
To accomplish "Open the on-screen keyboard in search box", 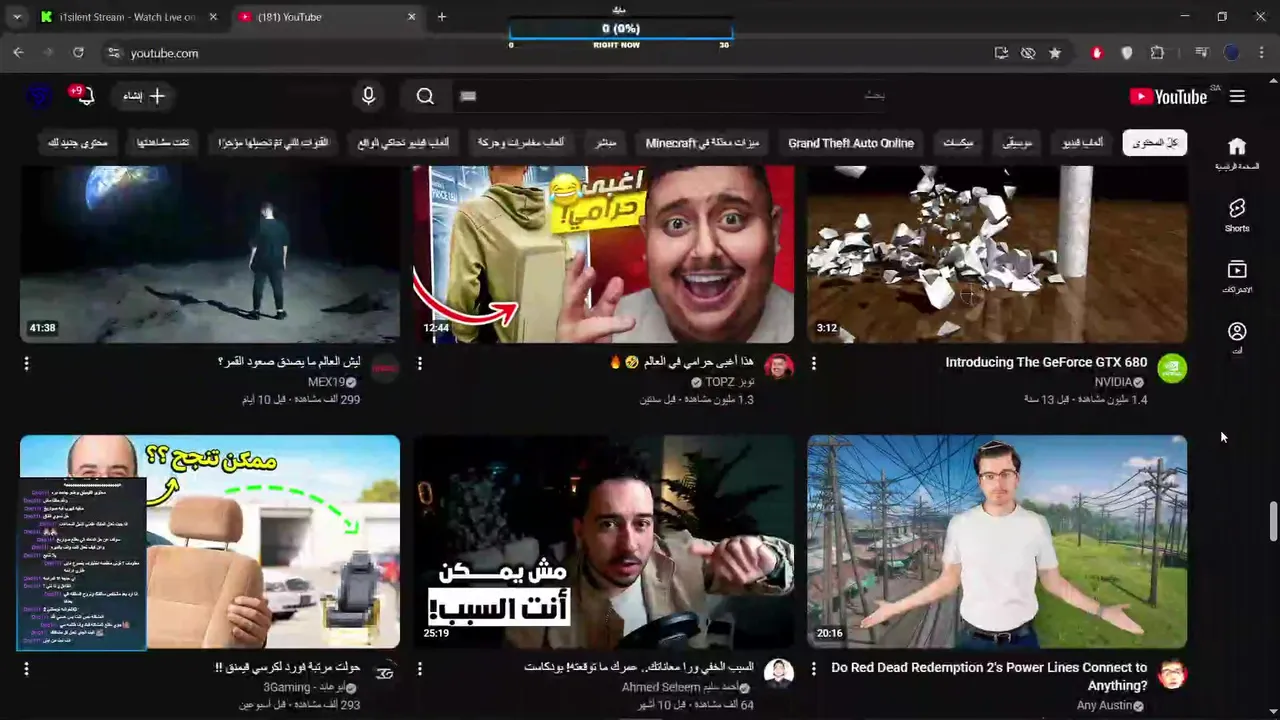I will tap(468, 96).
